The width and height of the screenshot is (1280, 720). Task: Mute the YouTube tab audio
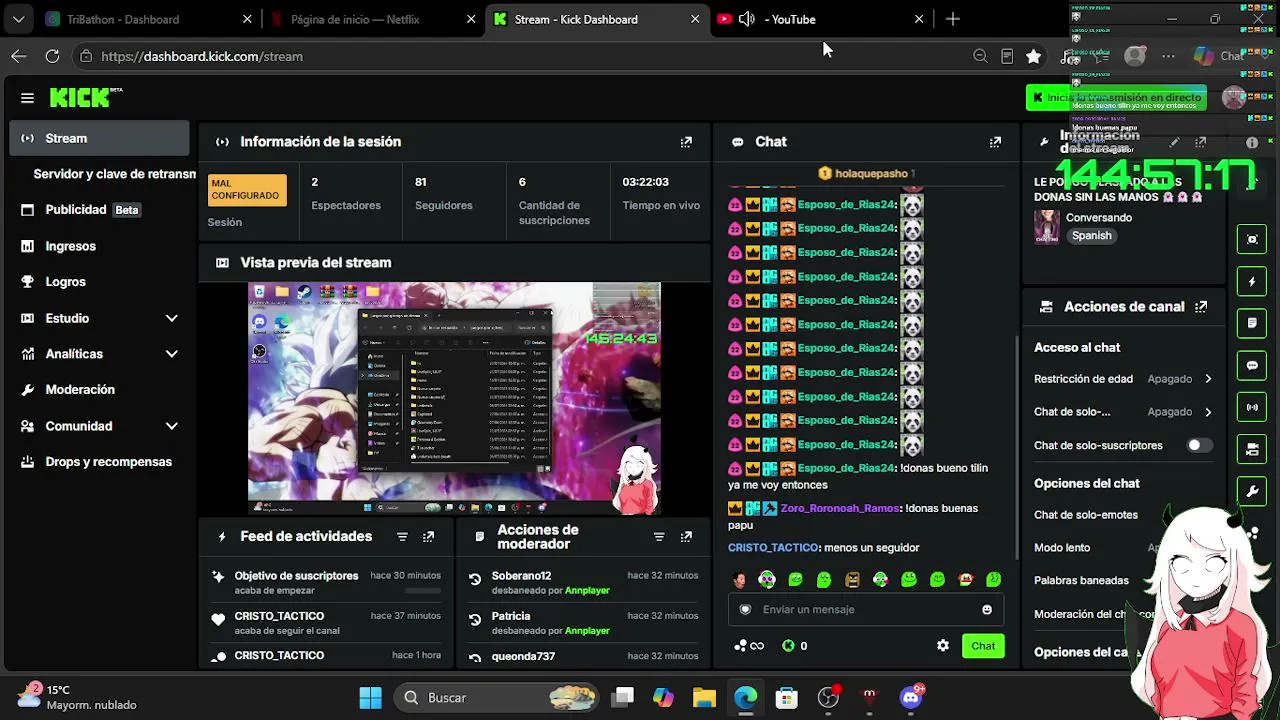point(746,19)
